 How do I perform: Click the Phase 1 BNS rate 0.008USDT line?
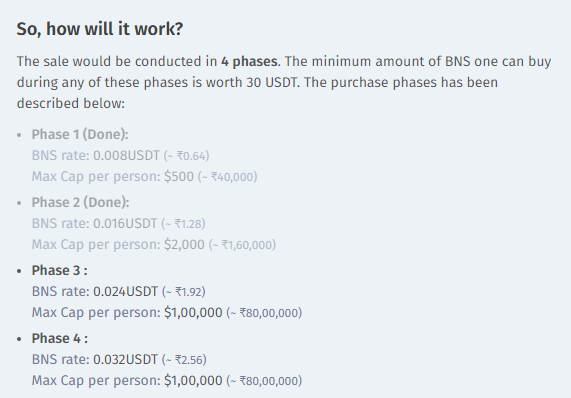(x=120, y=155)
